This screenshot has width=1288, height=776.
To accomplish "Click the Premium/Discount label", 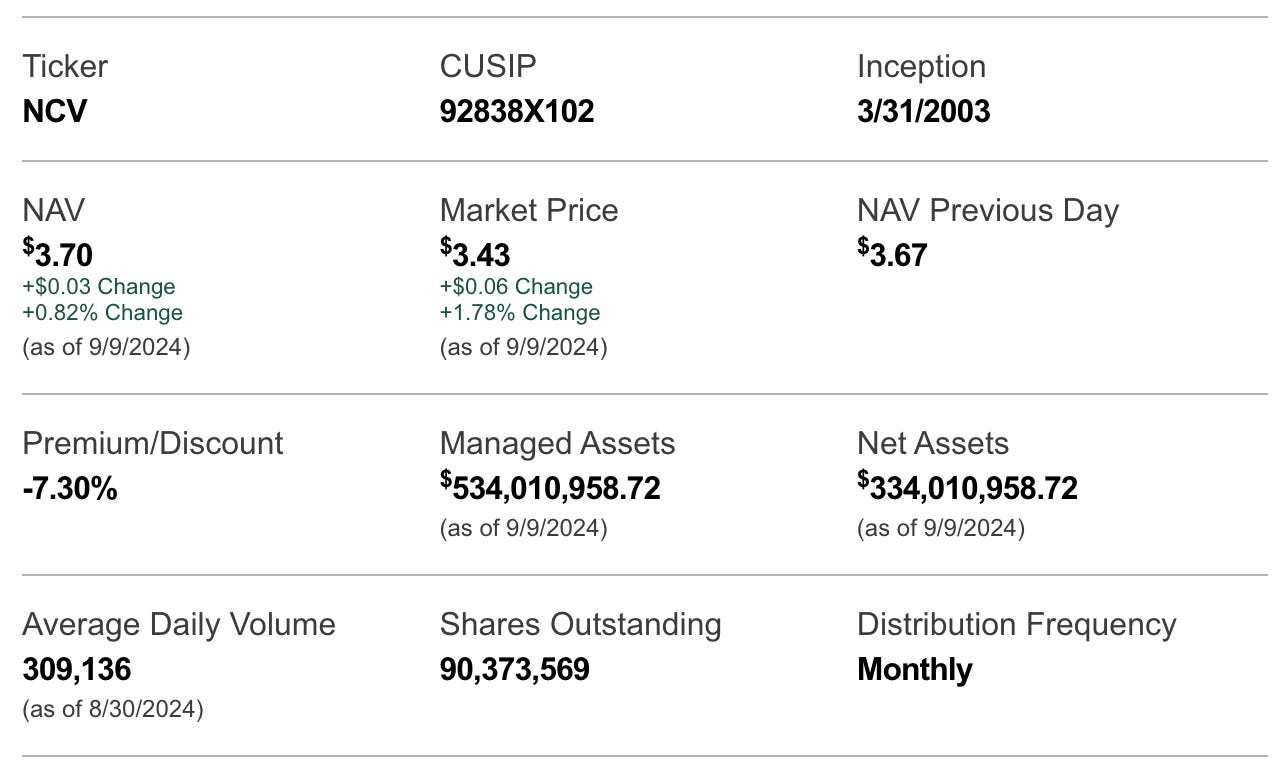I will pos(153,443).
